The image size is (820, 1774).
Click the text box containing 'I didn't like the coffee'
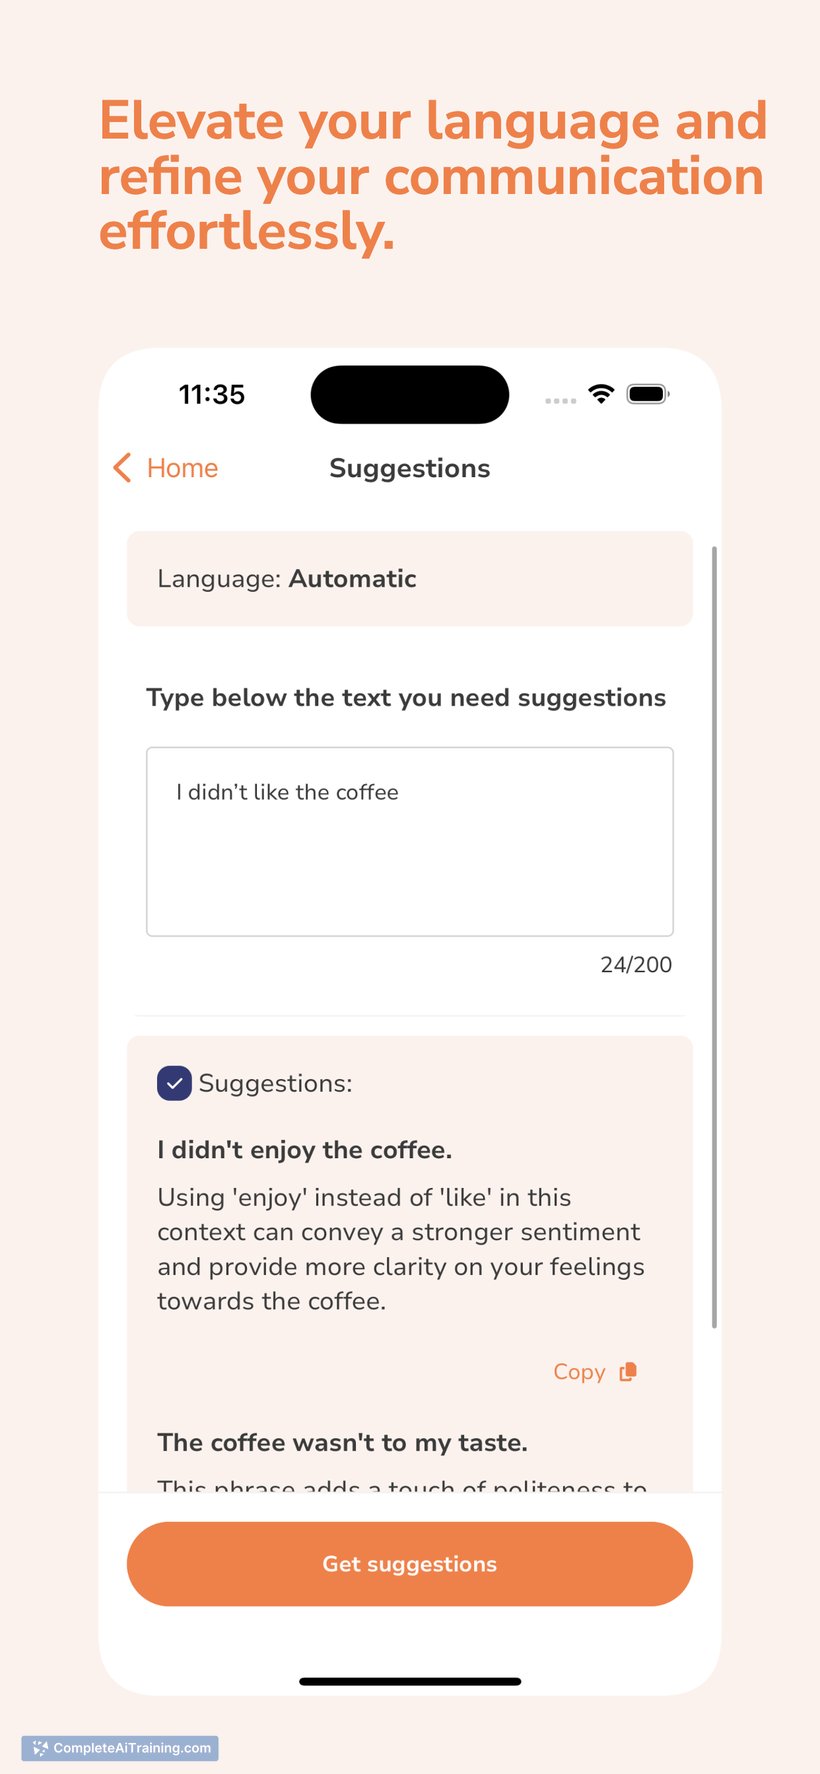click(x=410, y=842)
